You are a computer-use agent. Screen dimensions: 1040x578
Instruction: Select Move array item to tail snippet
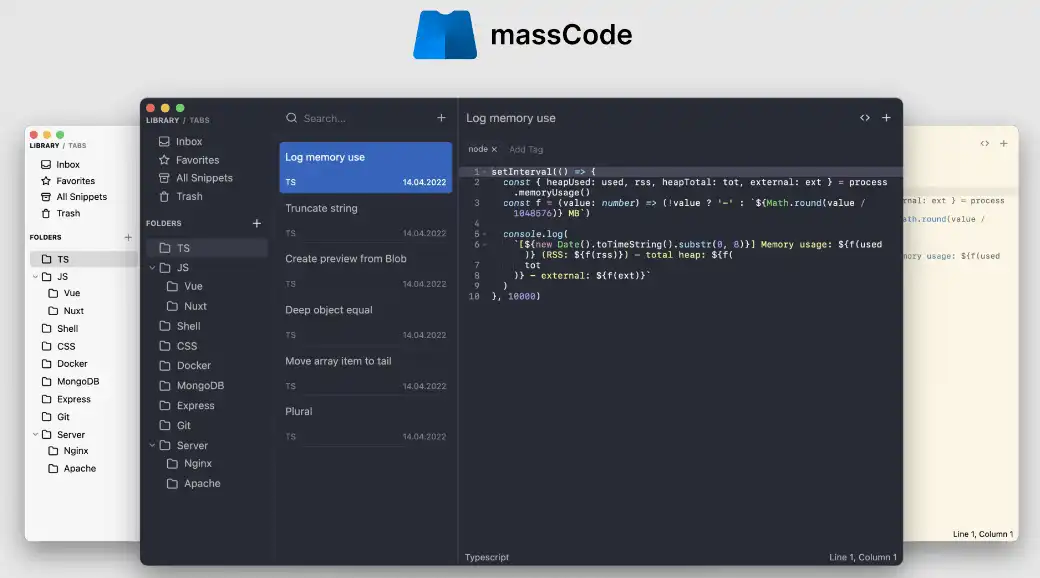click(365, 372)
